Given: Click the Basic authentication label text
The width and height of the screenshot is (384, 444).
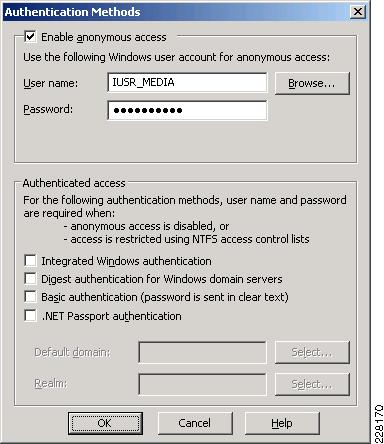Looking at the screenshot, I should (165, 297).
